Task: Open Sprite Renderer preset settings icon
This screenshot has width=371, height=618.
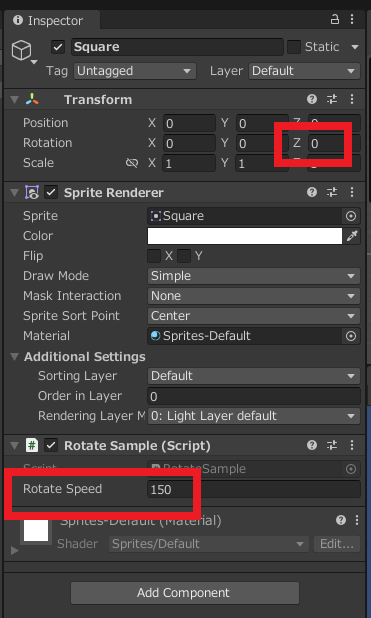Action: pyautogui.click(x=332, y=192)
